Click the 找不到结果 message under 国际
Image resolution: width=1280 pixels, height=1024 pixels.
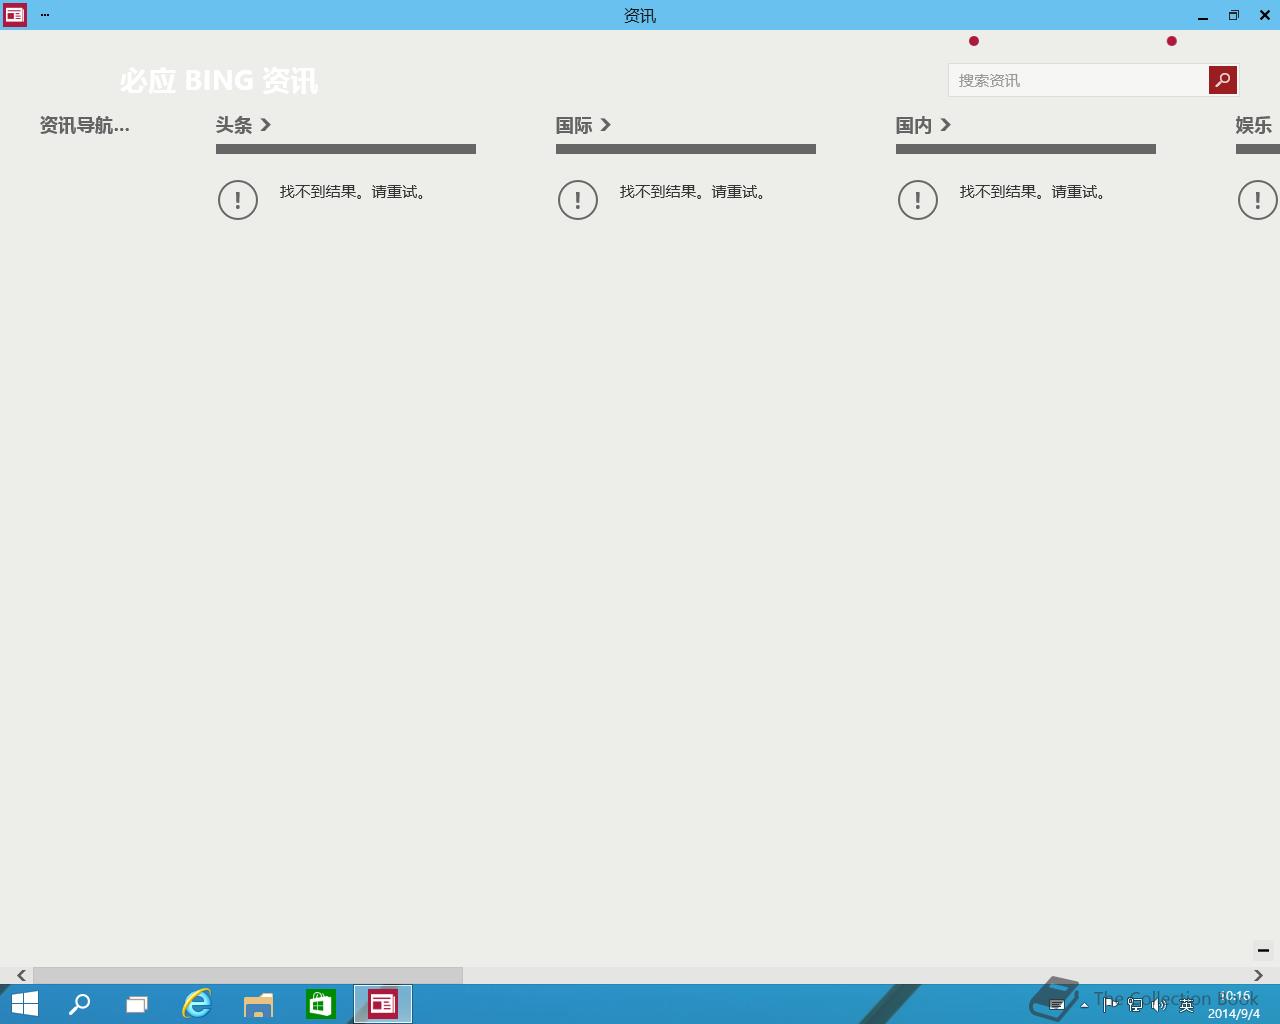point(694,192)
